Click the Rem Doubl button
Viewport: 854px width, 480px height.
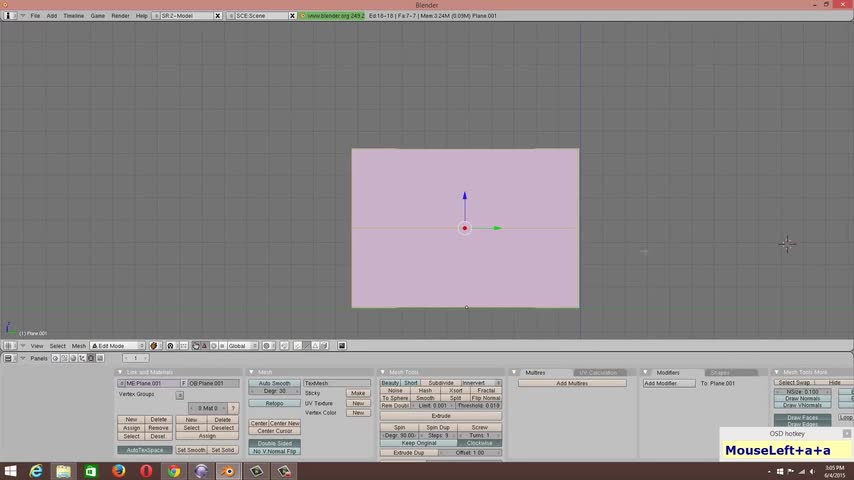(395, 405)
